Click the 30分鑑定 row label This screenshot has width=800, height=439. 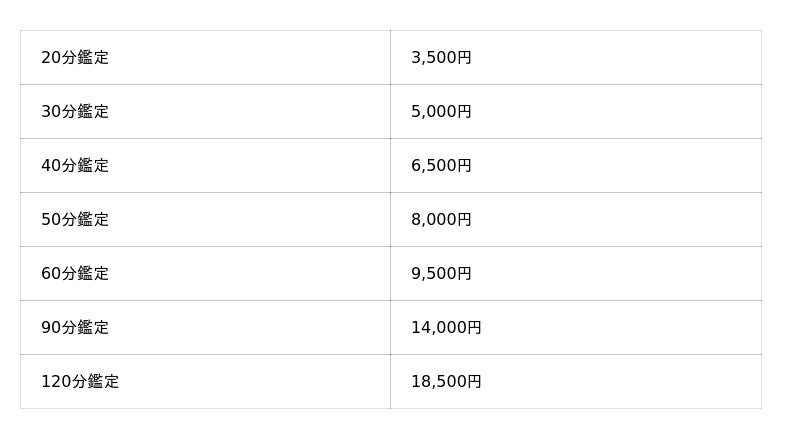[75, 112]
